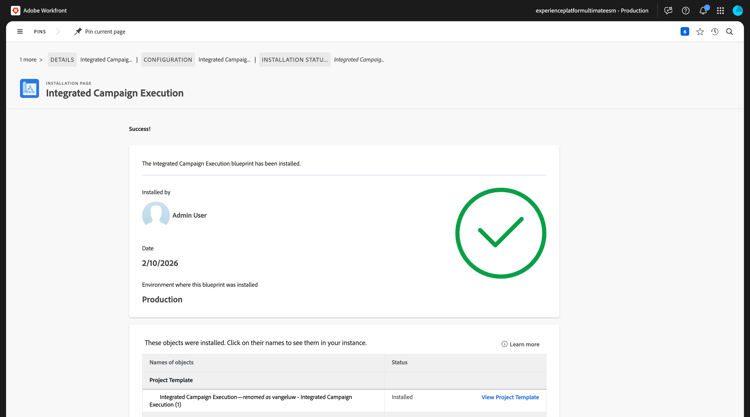Go to DETAILS Integrated Campaign breadcrumb
Image resolution: width=750 pixels, height=417 pixels.
tap(90, 60)
